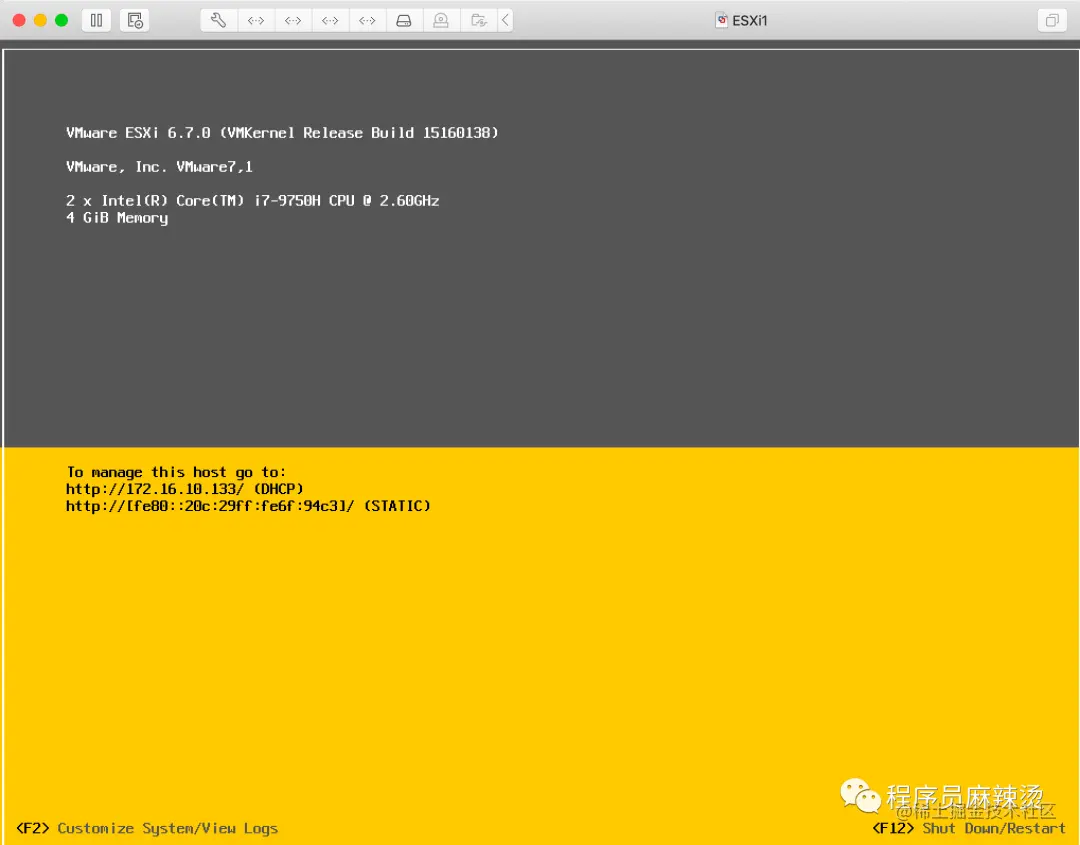Click the VMware ESXi 6.7.0 build line
The image size is (1080, 845).
[x=282, y=133]
